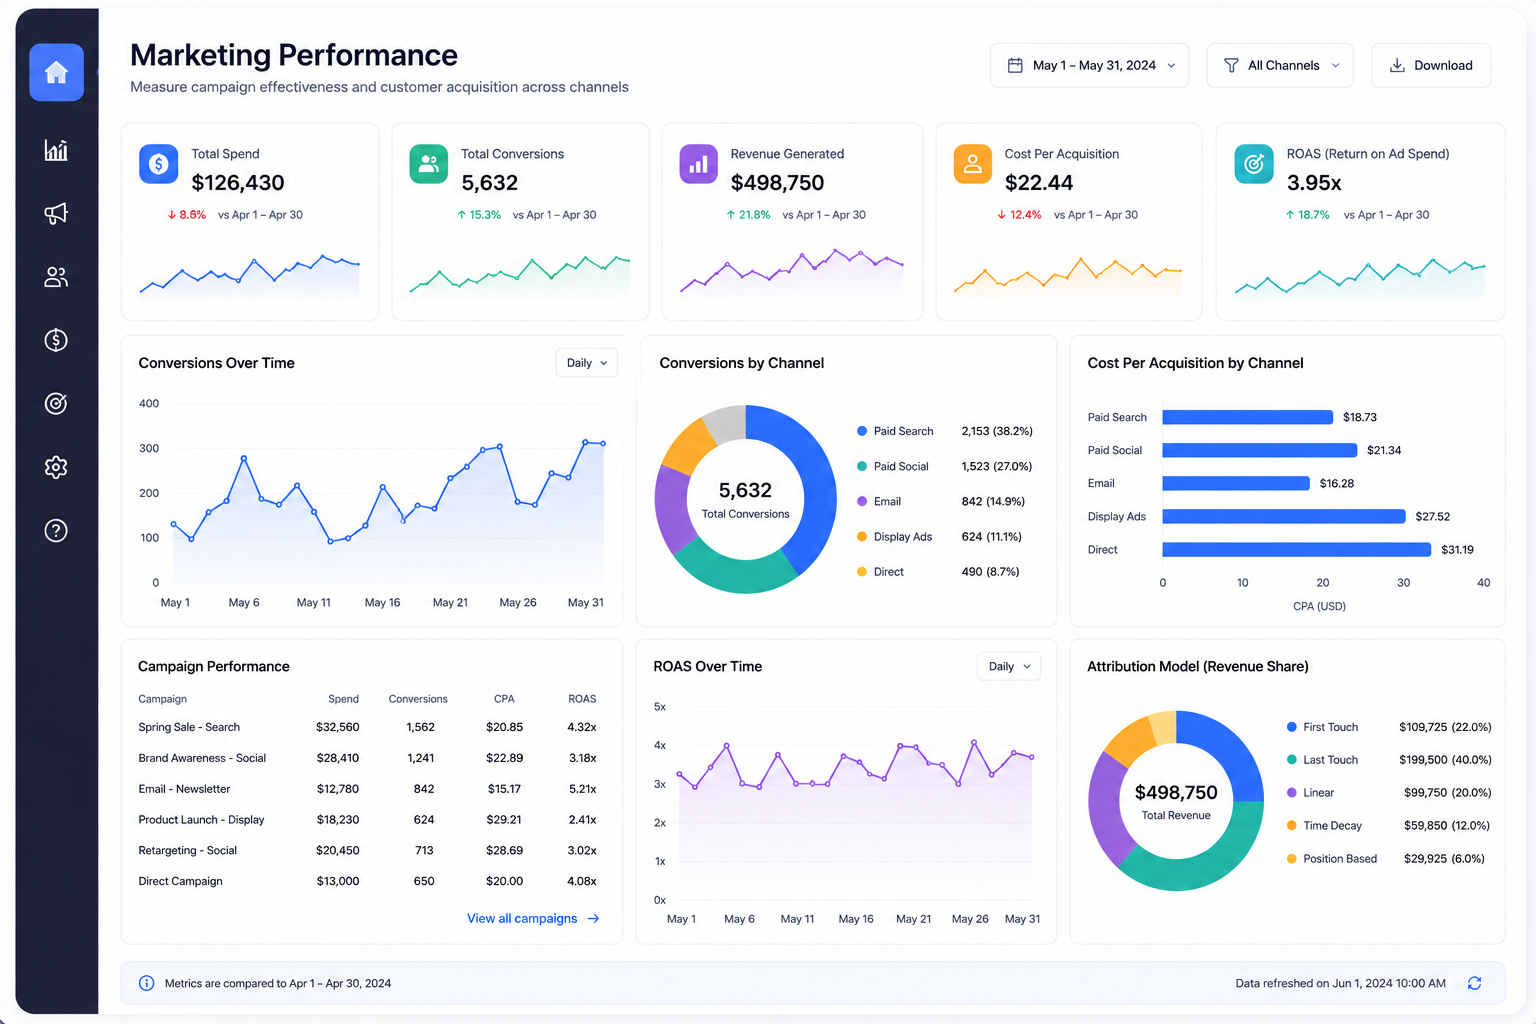Click the info icon in the footer note
Screen dimensions: 1536x1024
146,983
